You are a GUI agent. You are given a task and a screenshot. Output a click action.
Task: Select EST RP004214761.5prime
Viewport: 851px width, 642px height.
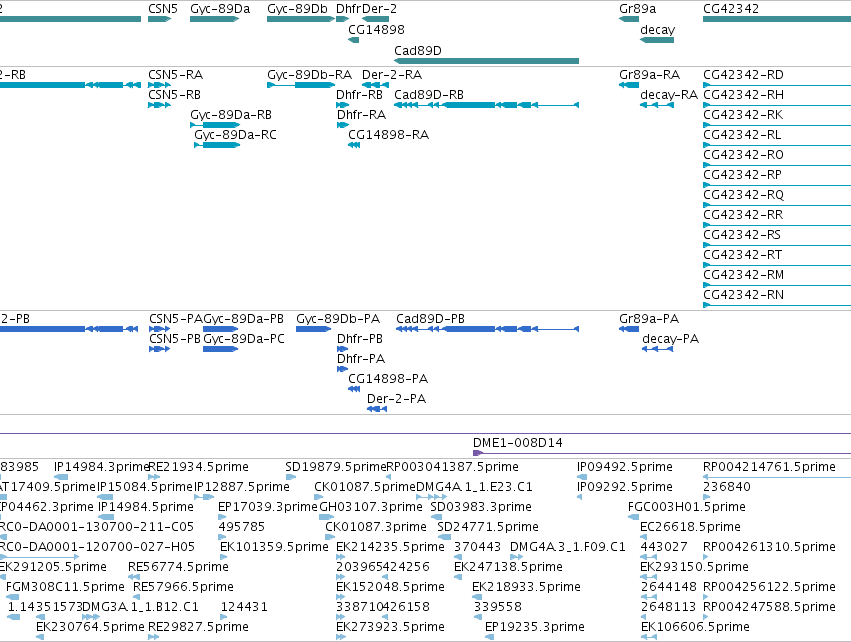(x=770, y=467)
